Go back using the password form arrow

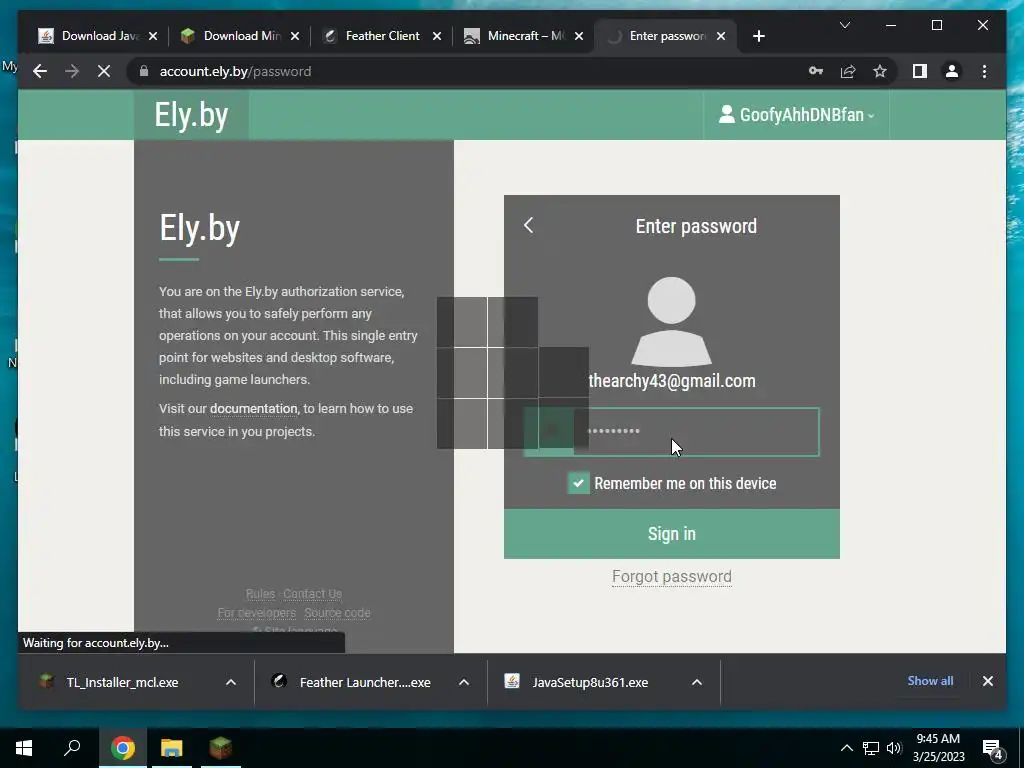point(528,225)
